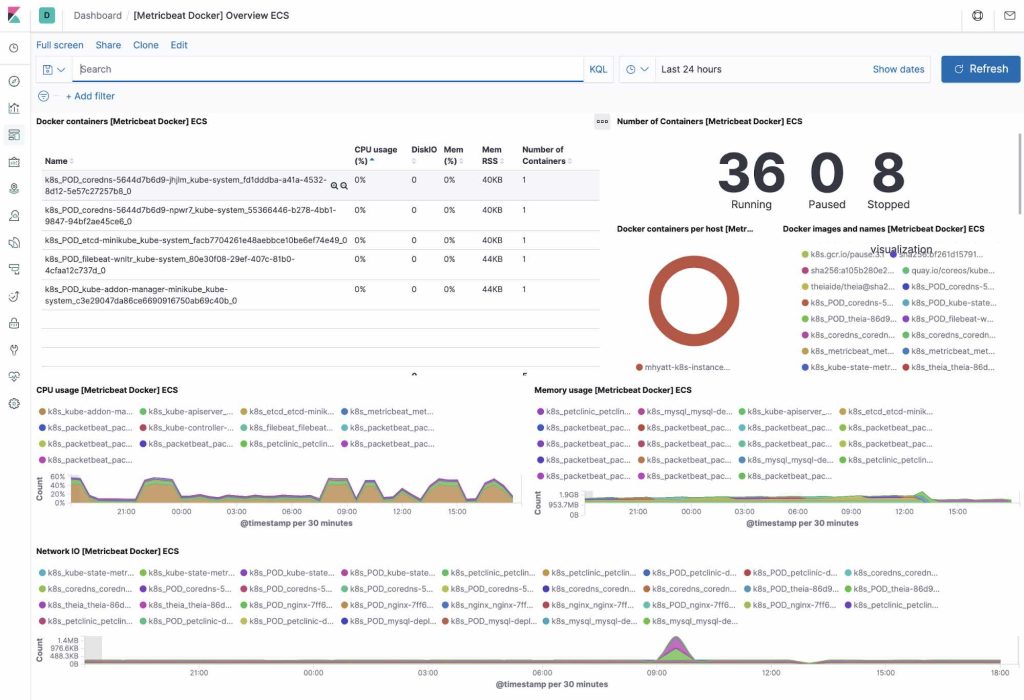Toggle k8s_kube-apiserver legend in CPU usage
This screenshot has height=700, width=1024.
[186, 411]
